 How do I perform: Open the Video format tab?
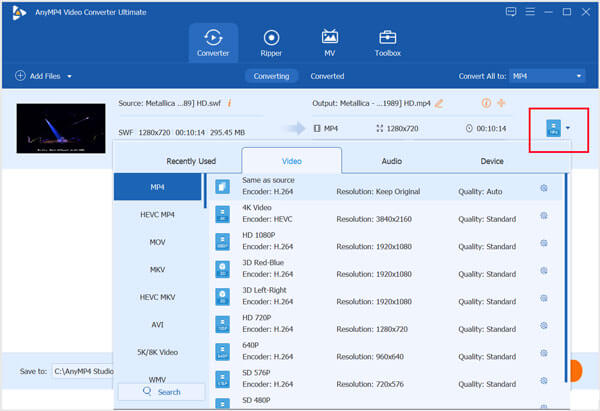pyautogui.click(x=292, y=161)
